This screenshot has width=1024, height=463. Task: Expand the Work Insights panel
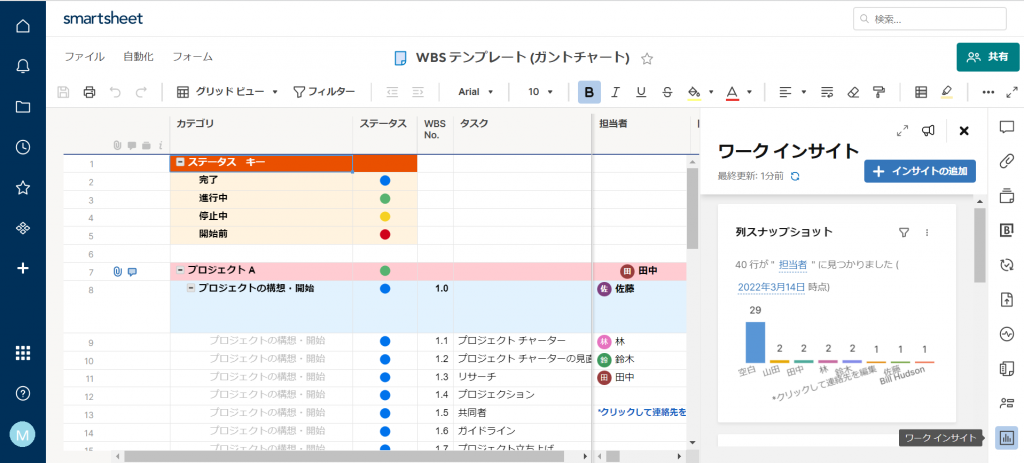[x=903, y=131]
